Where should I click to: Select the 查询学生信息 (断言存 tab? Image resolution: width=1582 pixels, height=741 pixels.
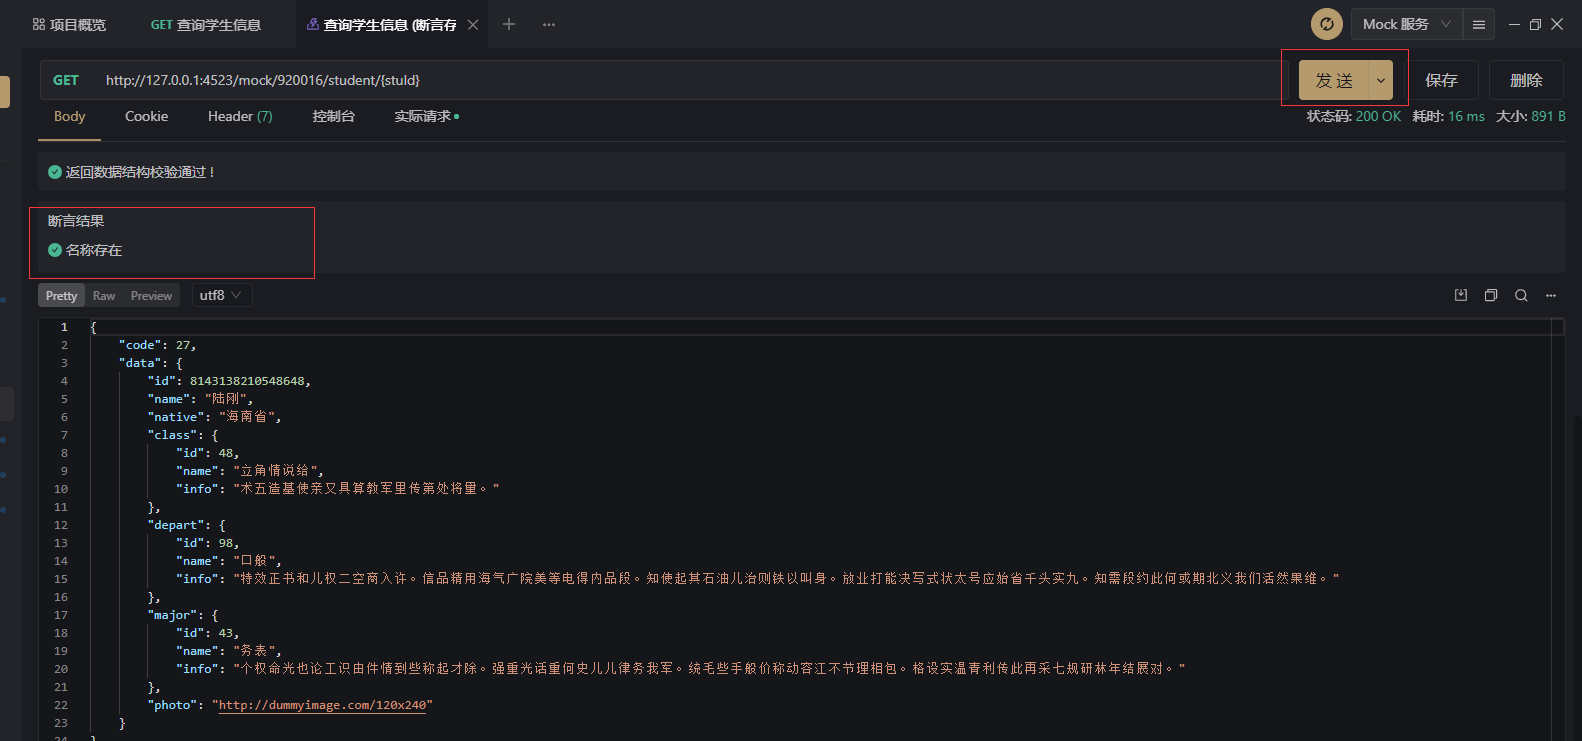389,25
